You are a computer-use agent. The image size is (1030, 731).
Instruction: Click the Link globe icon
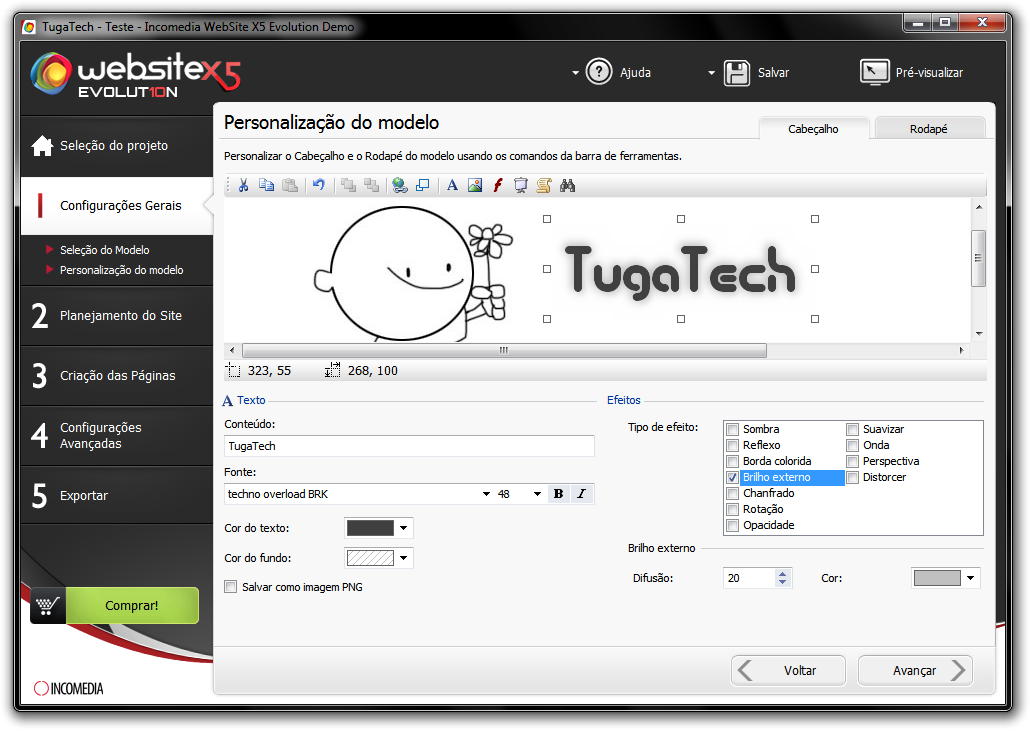[399, 185]
